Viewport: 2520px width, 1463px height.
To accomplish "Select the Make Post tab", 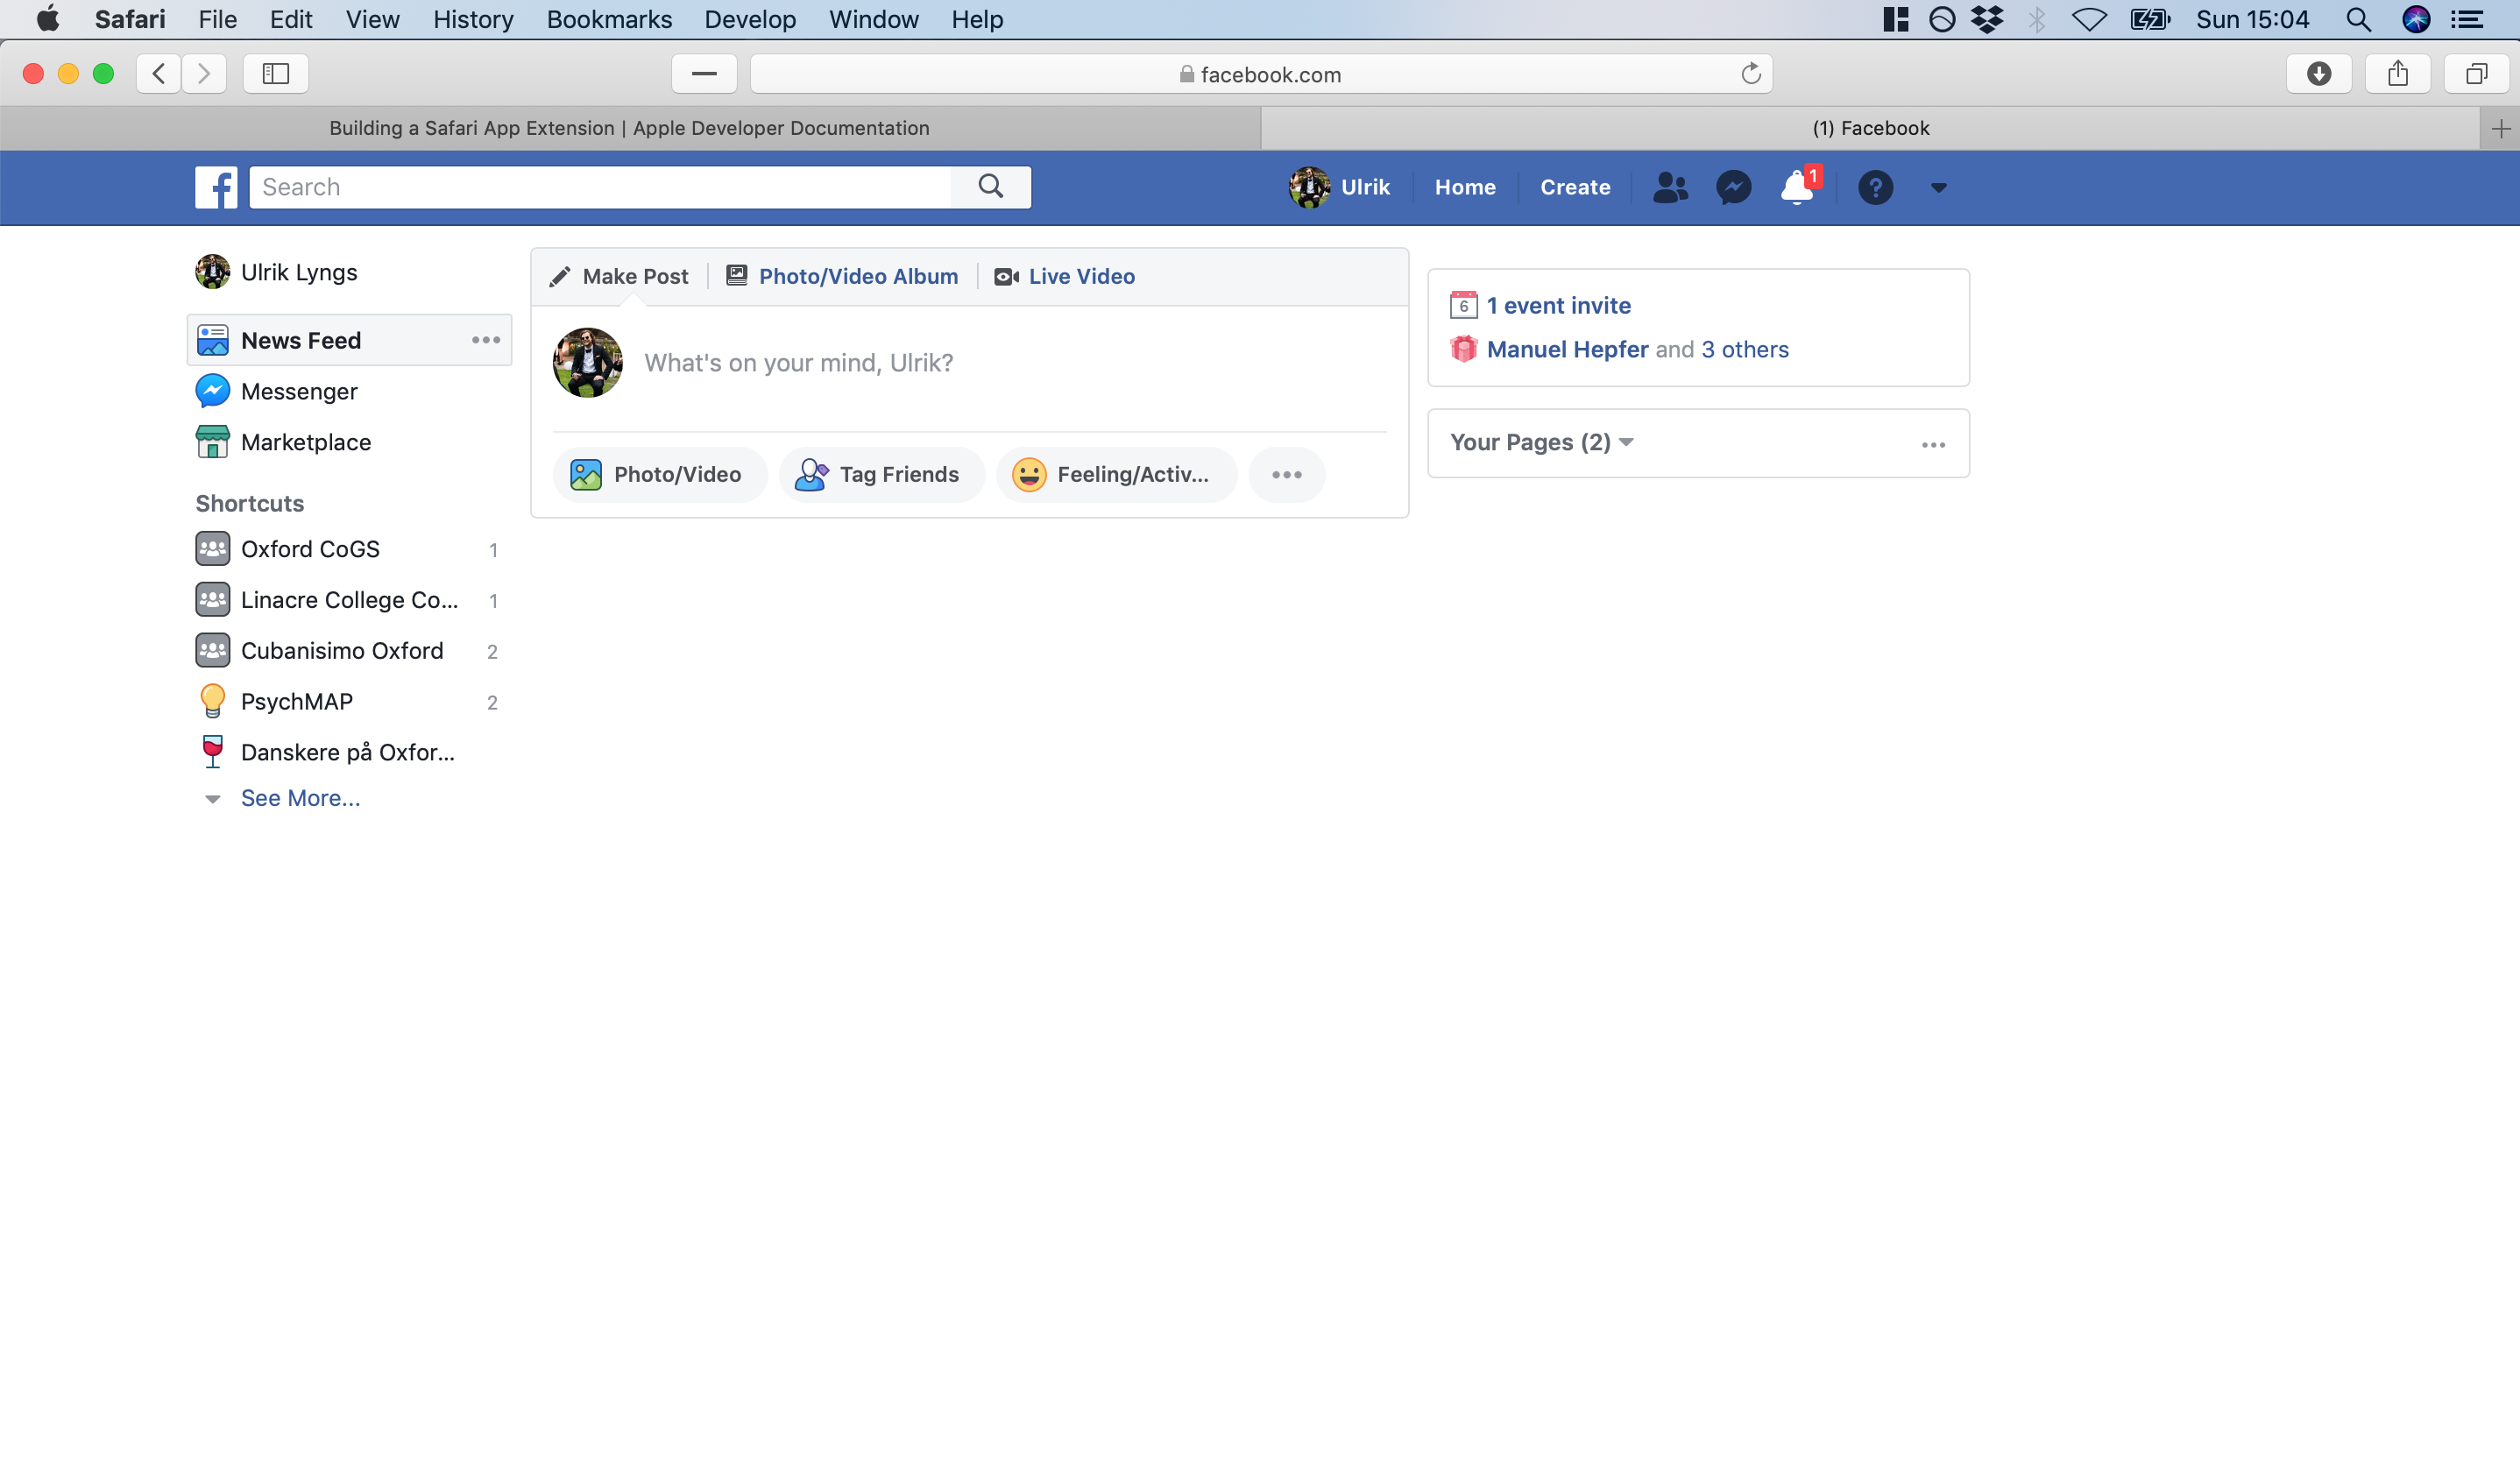I will pos(619,276).
